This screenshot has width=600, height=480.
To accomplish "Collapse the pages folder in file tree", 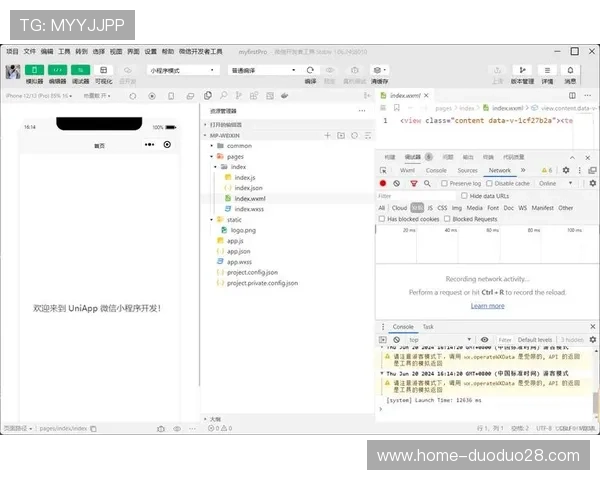I will 212,156.
